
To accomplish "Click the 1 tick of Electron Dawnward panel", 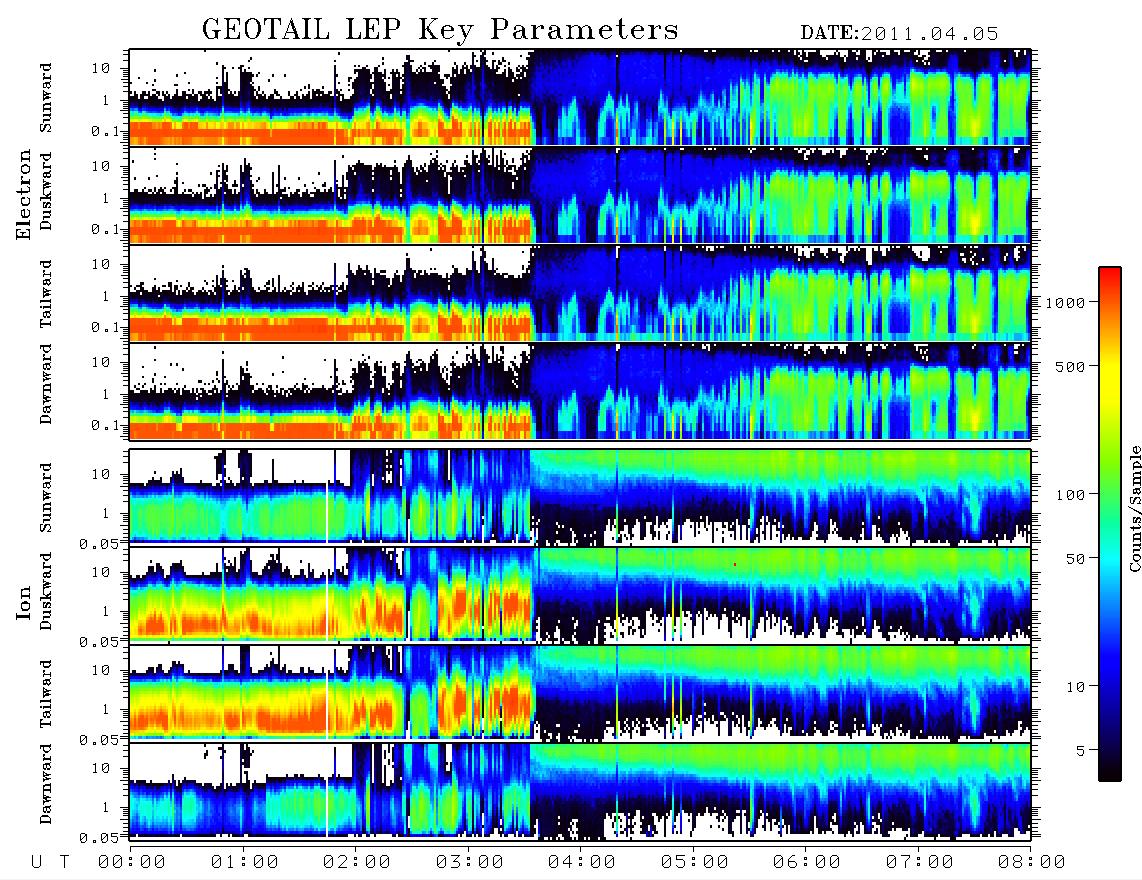I will [106, 394].
